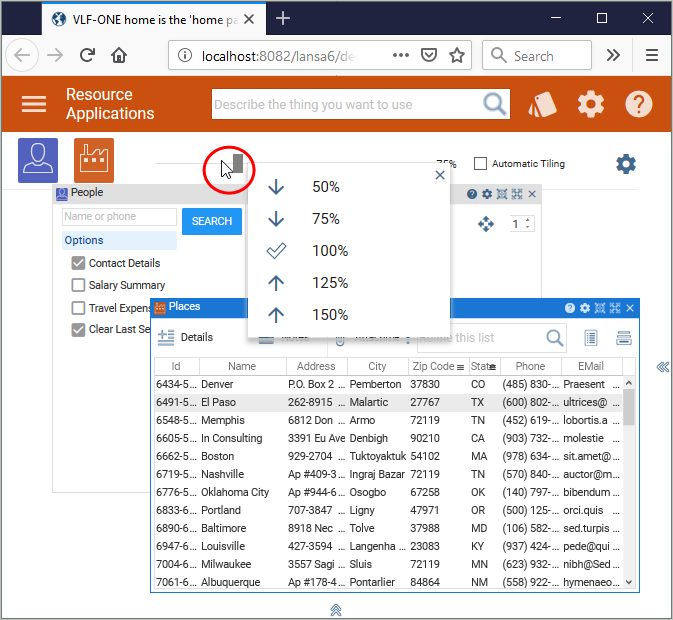Click the Name or phone search field
The height and width of the screenshot is (620, 673).
click(x=119, y=217)
